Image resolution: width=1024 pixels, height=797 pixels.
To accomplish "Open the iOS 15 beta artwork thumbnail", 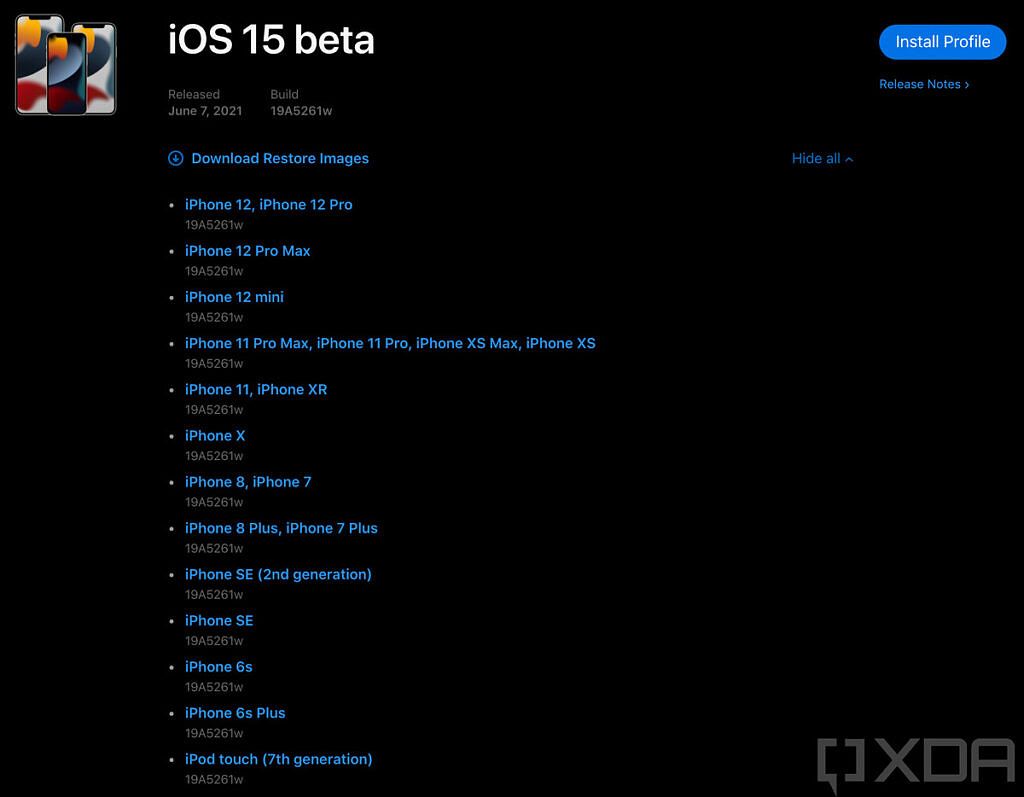I will coord(64,63).
